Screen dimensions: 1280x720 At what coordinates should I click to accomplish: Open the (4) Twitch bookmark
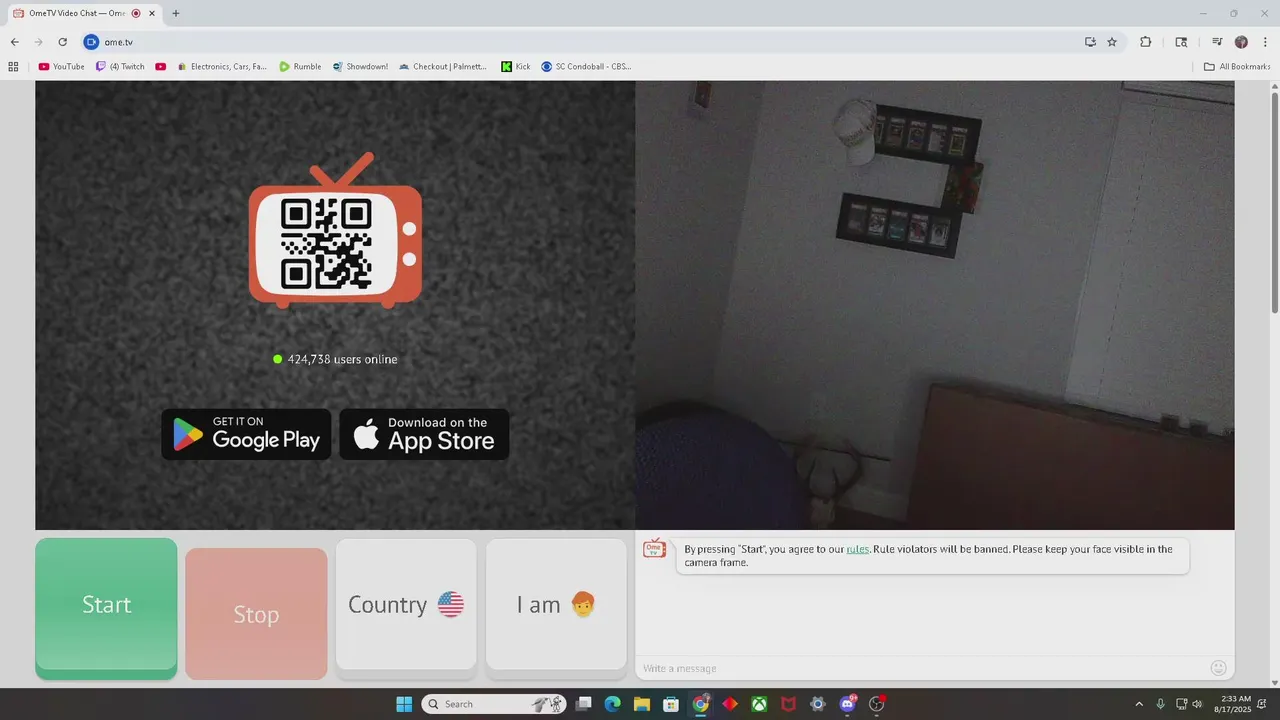point(120,67)
